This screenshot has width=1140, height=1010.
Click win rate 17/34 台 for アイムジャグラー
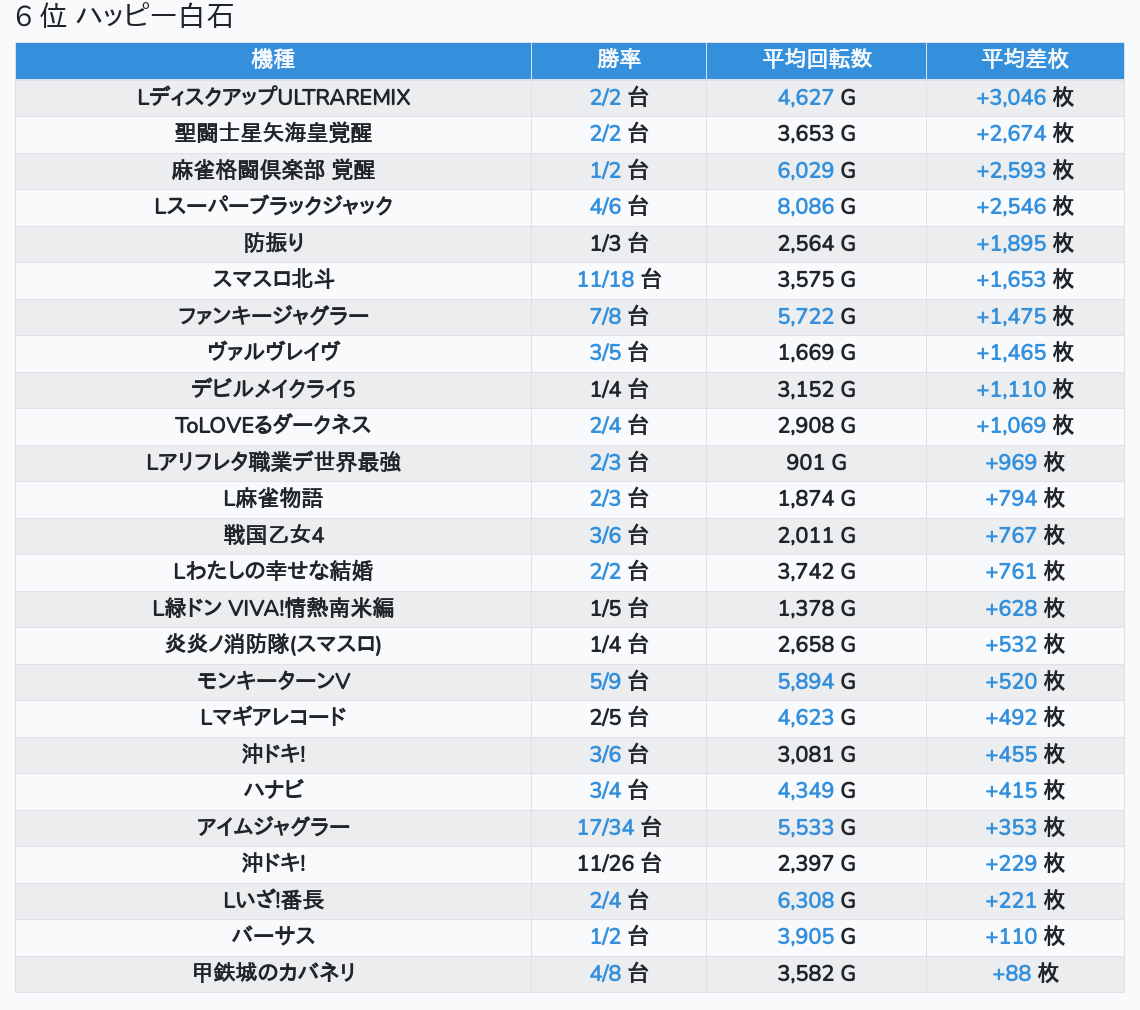tap(619, 827)
